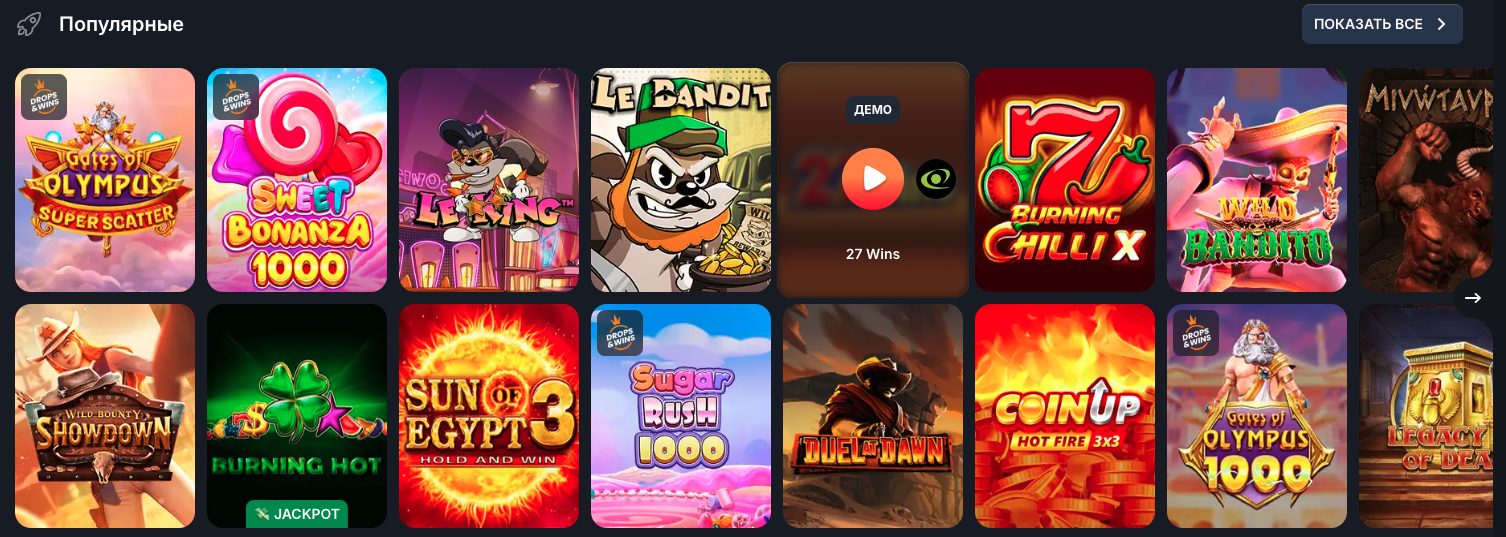Open the Le King game tile
This screenshot has height=537, width=1506.
click(x=489, y=180)
